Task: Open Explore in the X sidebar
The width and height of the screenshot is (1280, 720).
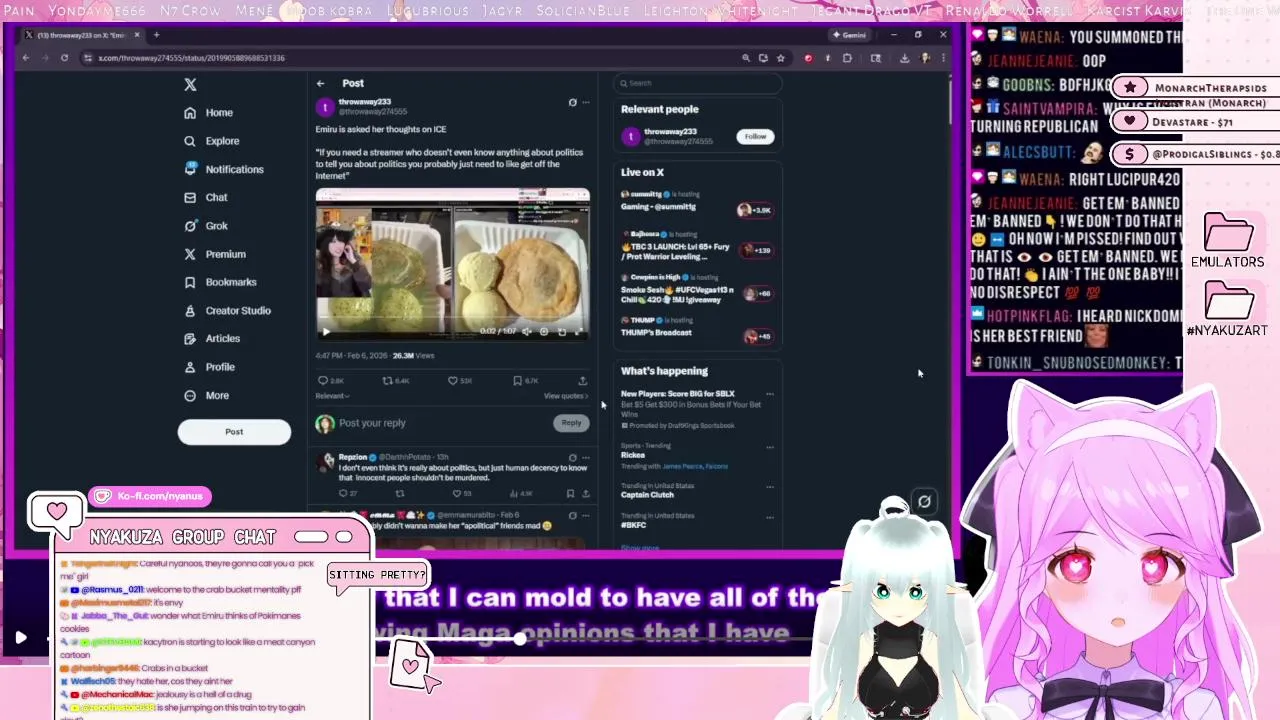Action: coord(211,141)
